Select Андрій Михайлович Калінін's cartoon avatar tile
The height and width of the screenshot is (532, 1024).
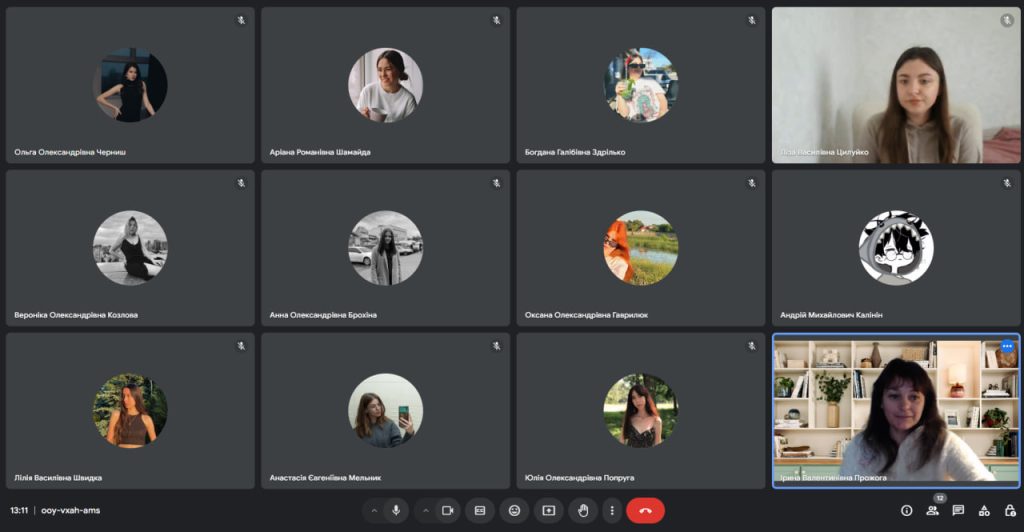(896, 247)
